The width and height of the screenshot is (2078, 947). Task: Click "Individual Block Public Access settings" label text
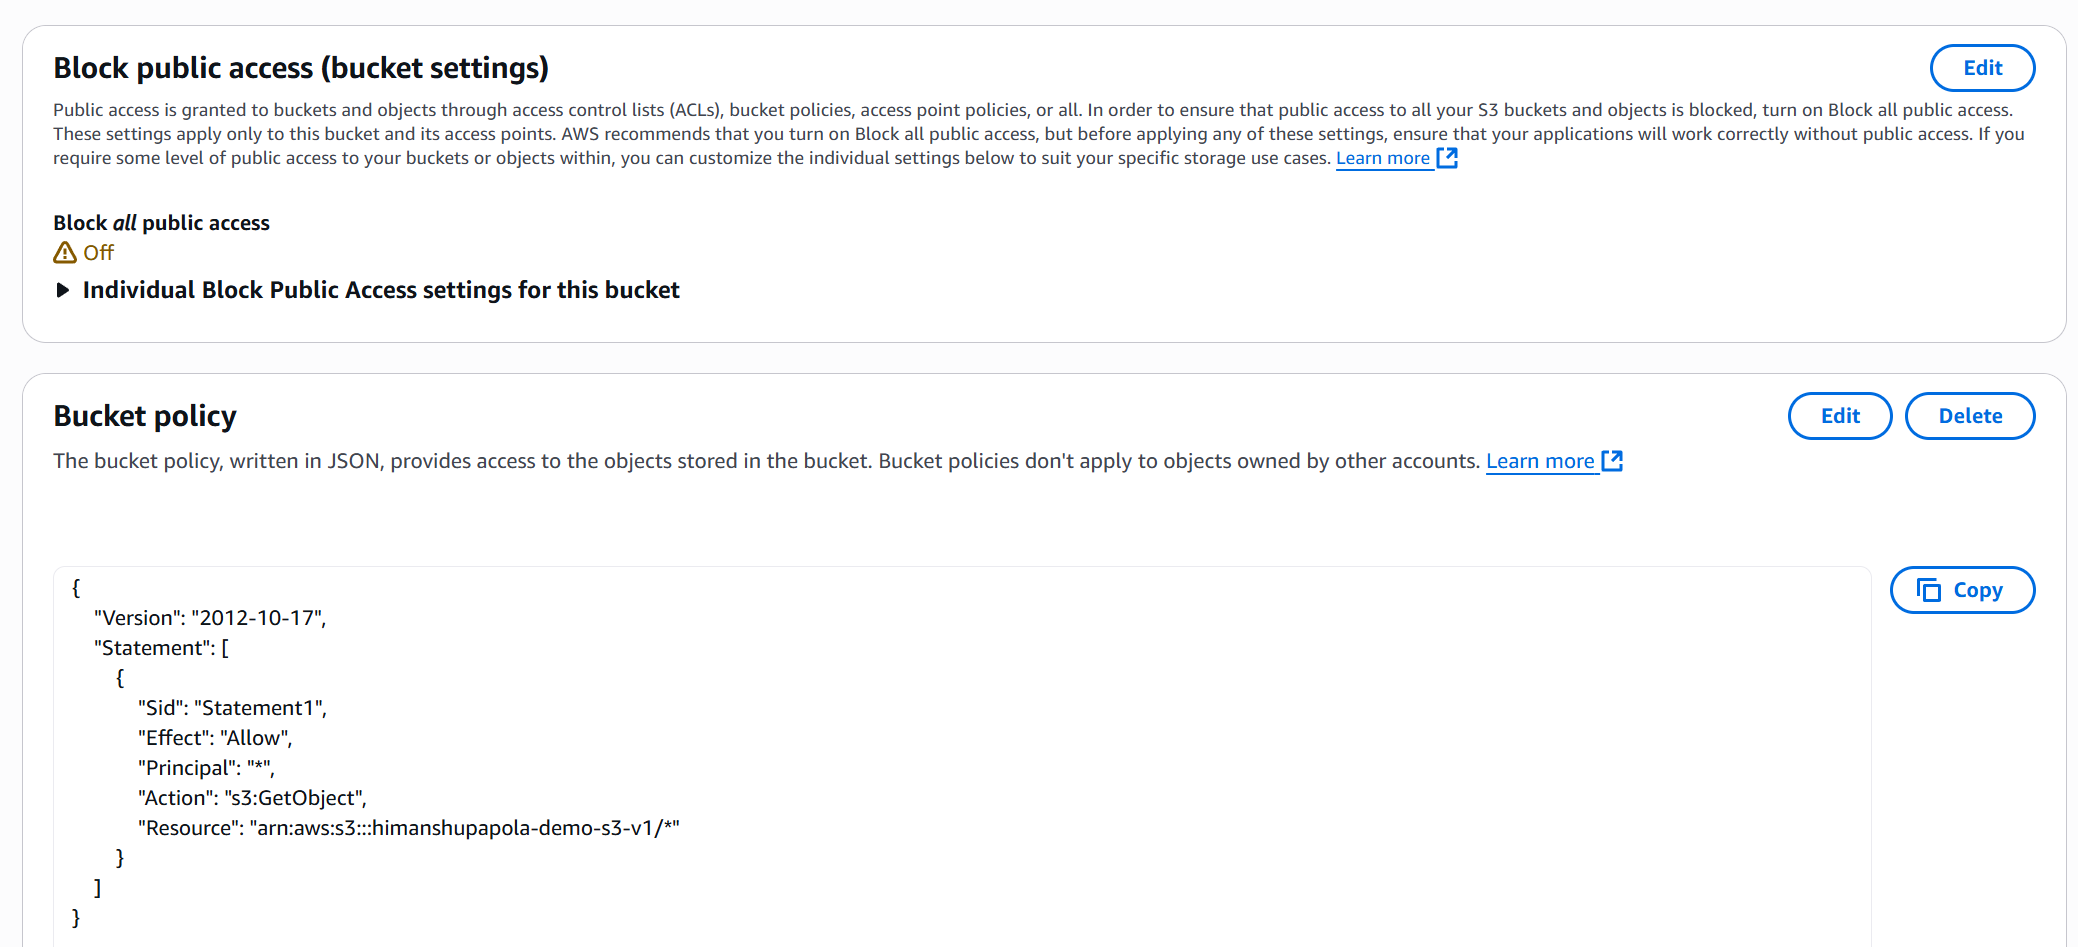tap(380, 290)
